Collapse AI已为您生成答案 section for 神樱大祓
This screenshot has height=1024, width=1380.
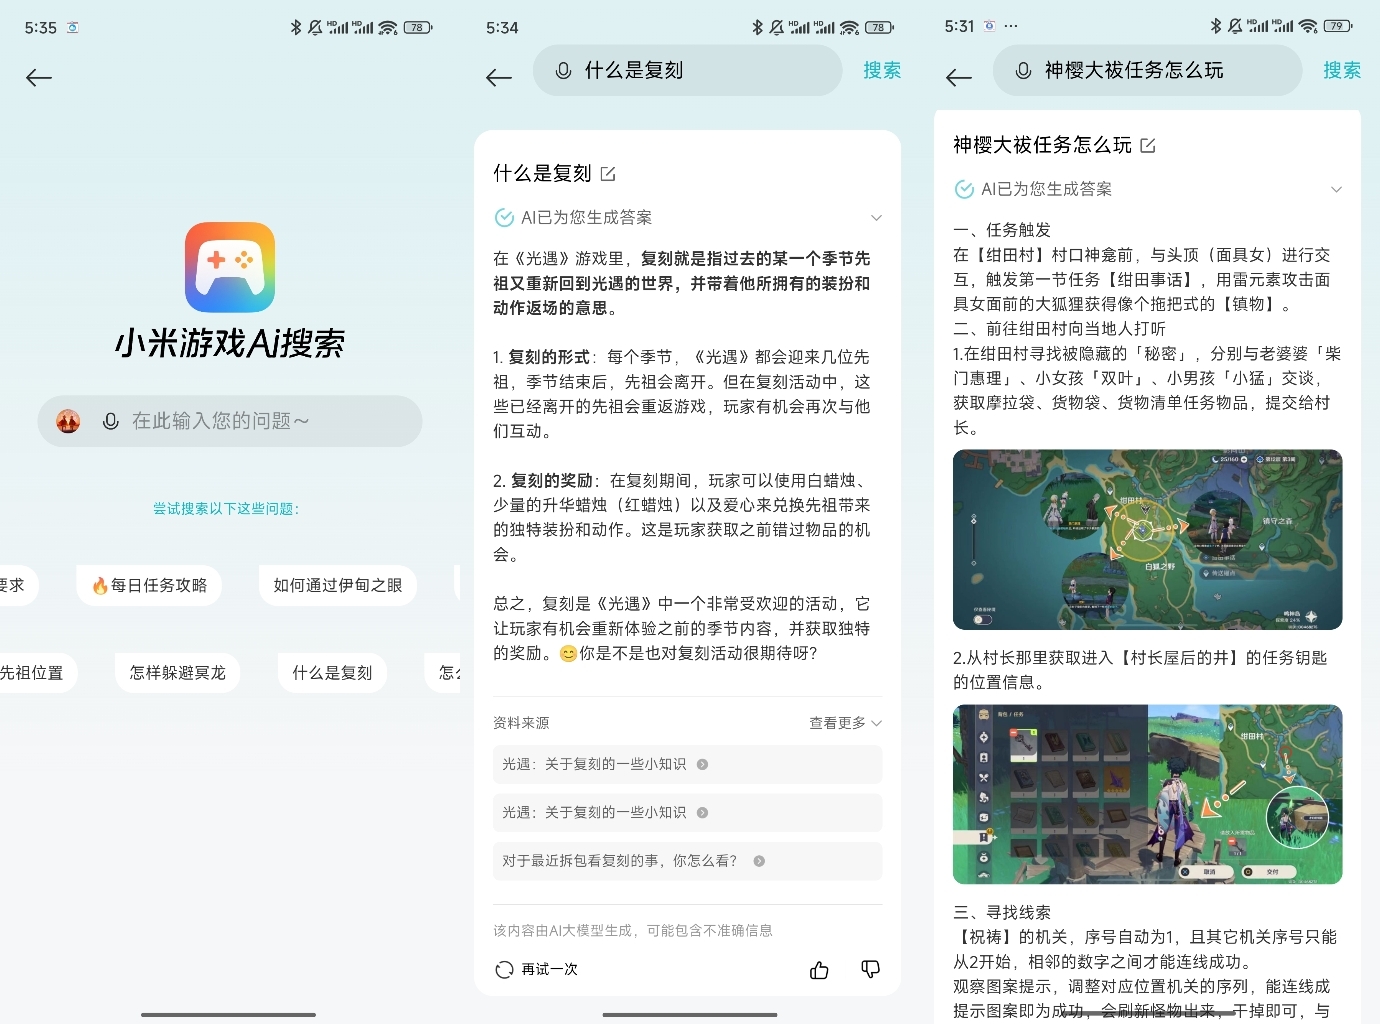[x=1336, y=190]
